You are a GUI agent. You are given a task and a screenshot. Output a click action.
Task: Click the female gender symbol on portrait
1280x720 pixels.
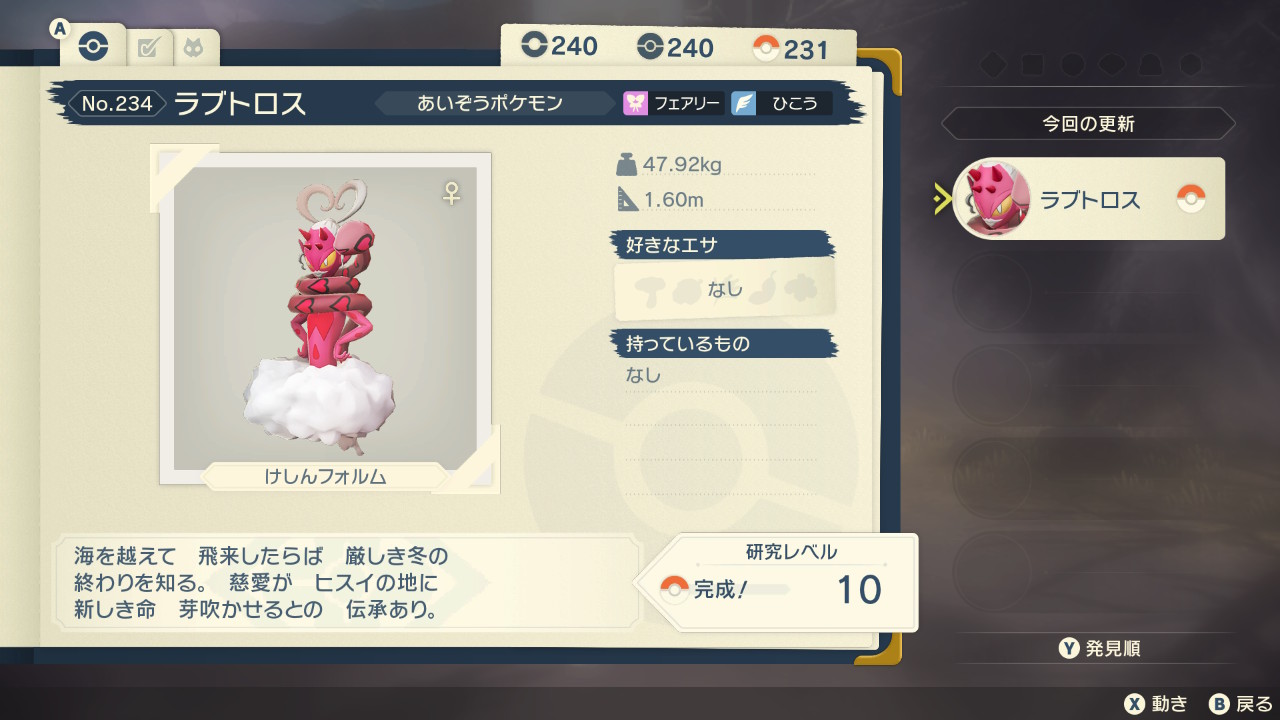pyautogui.click(x=452, y=194)
